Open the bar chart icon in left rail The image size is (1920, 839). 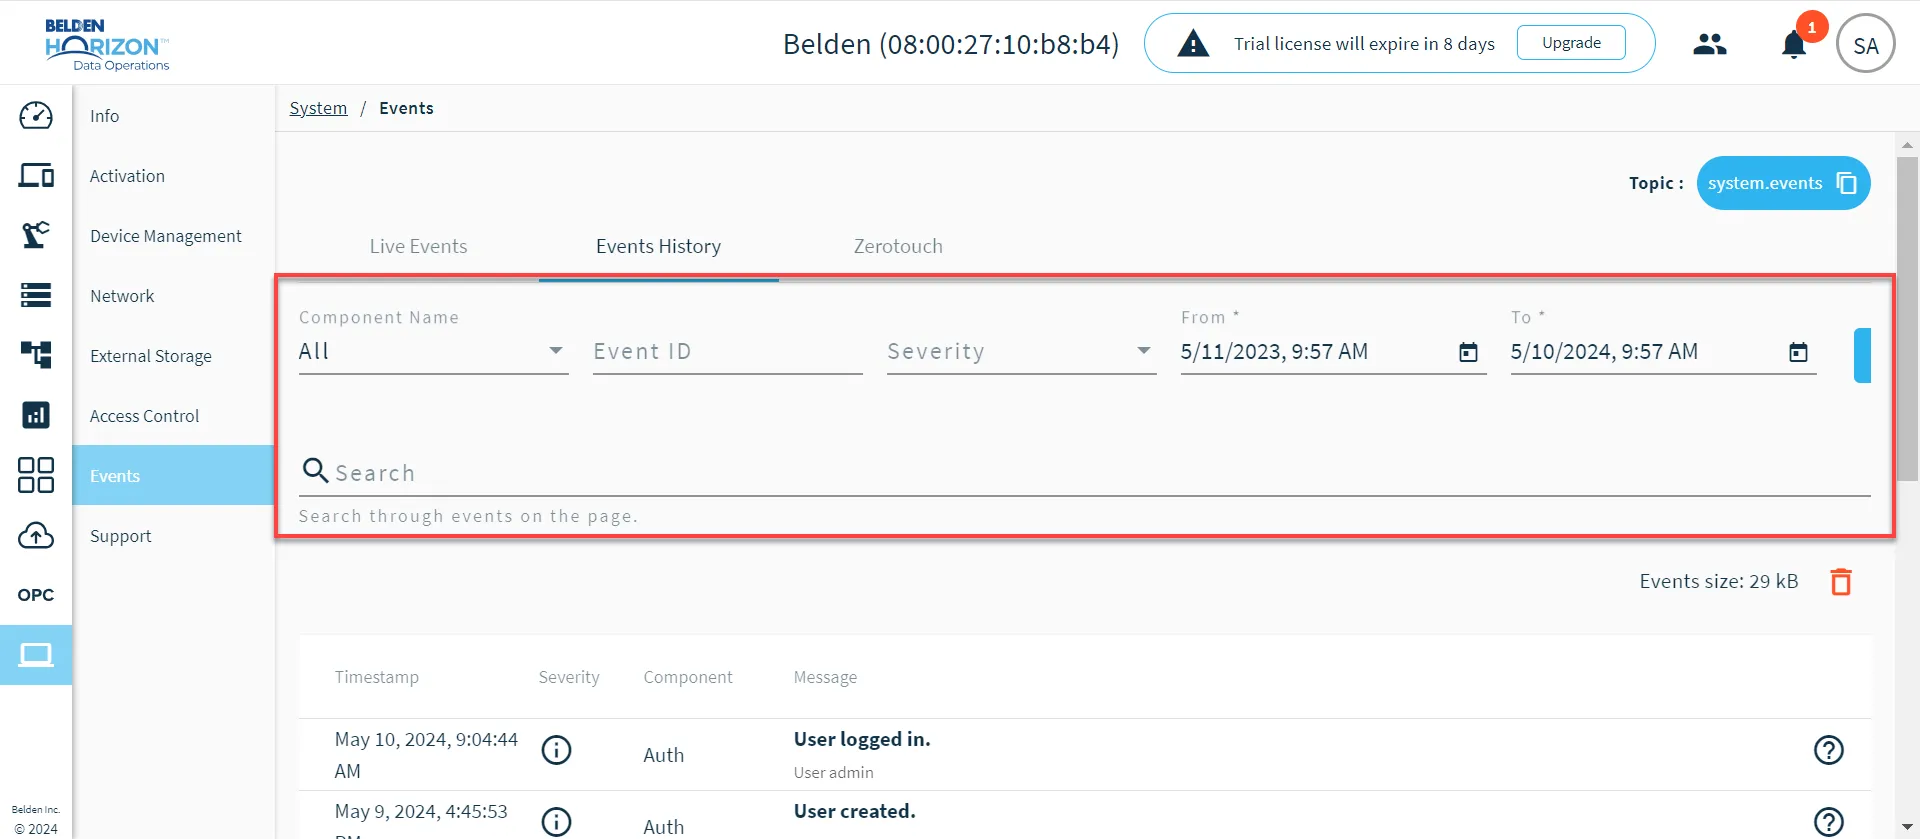point(36,415)
